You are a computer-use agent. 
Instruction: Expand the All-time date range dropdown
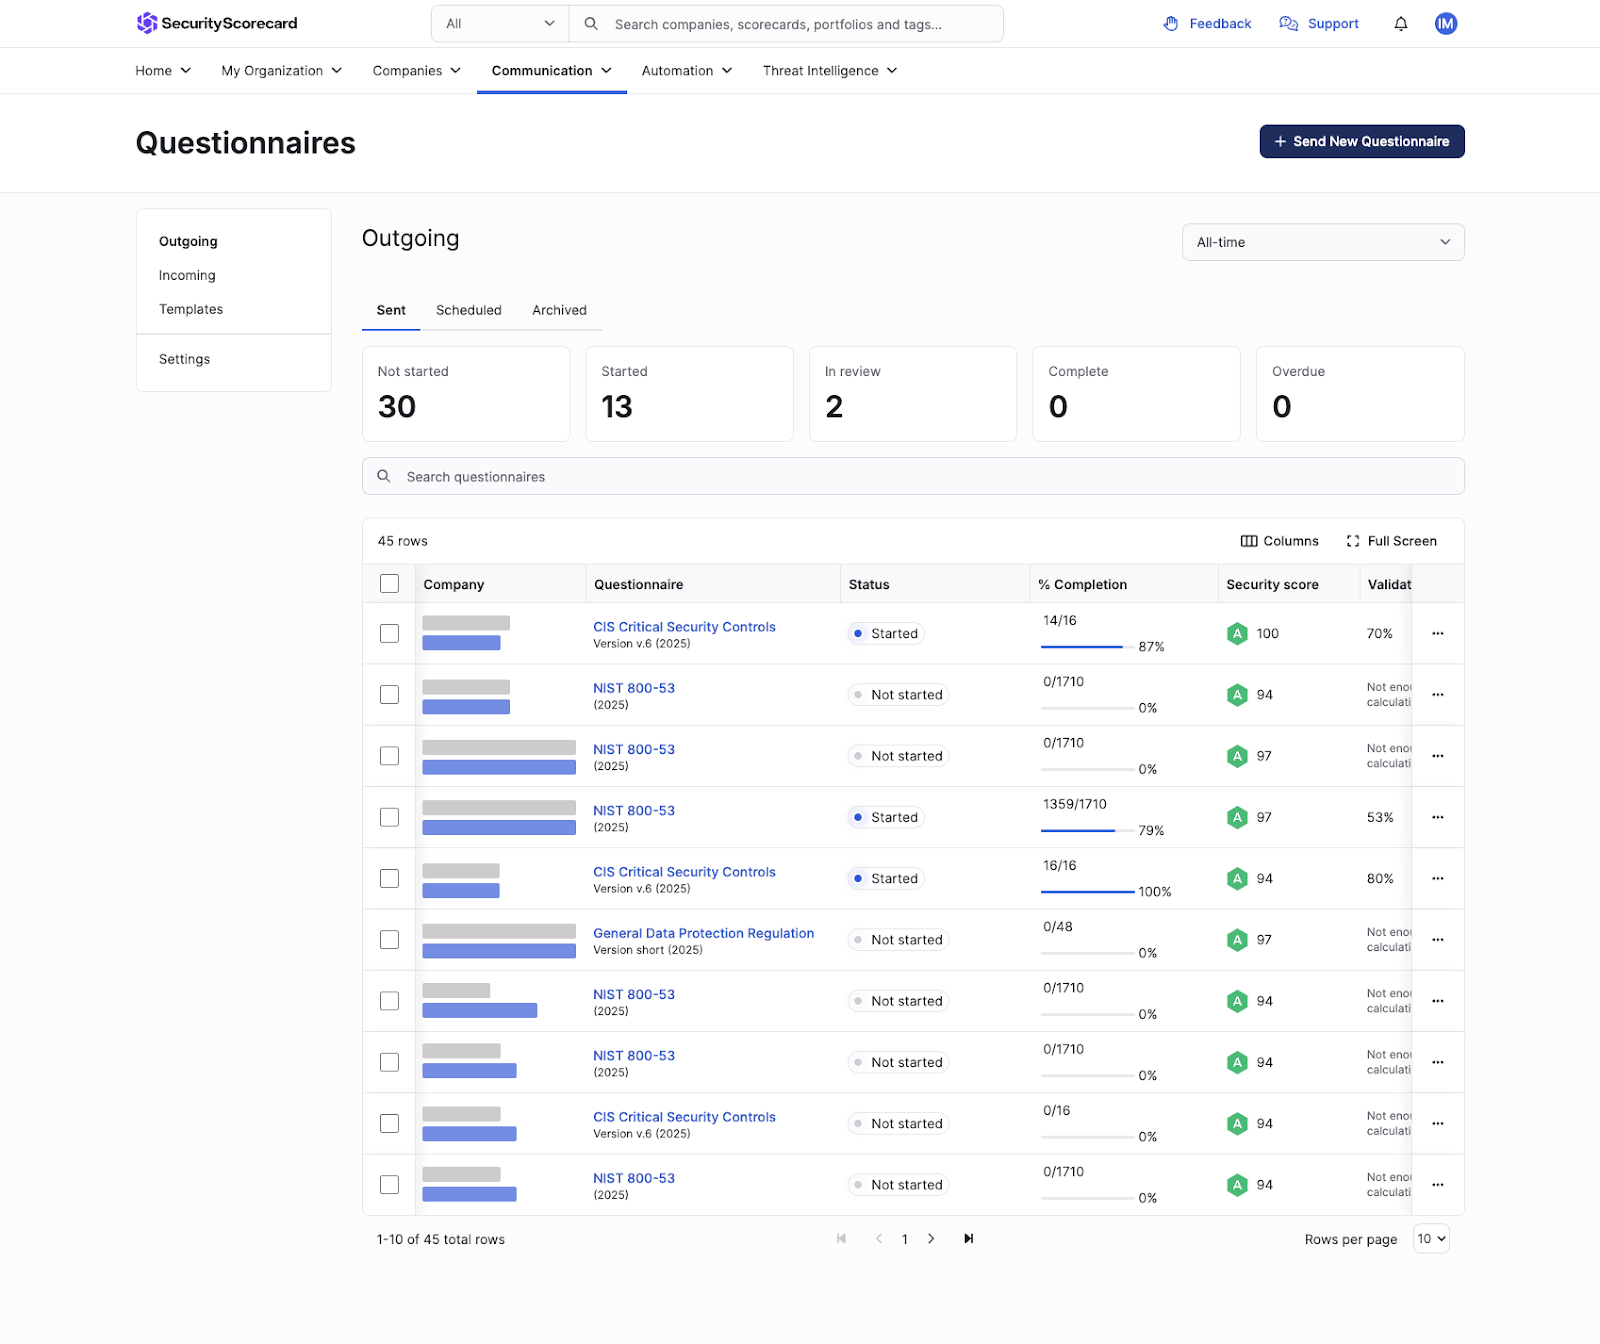coord(1322,242)
